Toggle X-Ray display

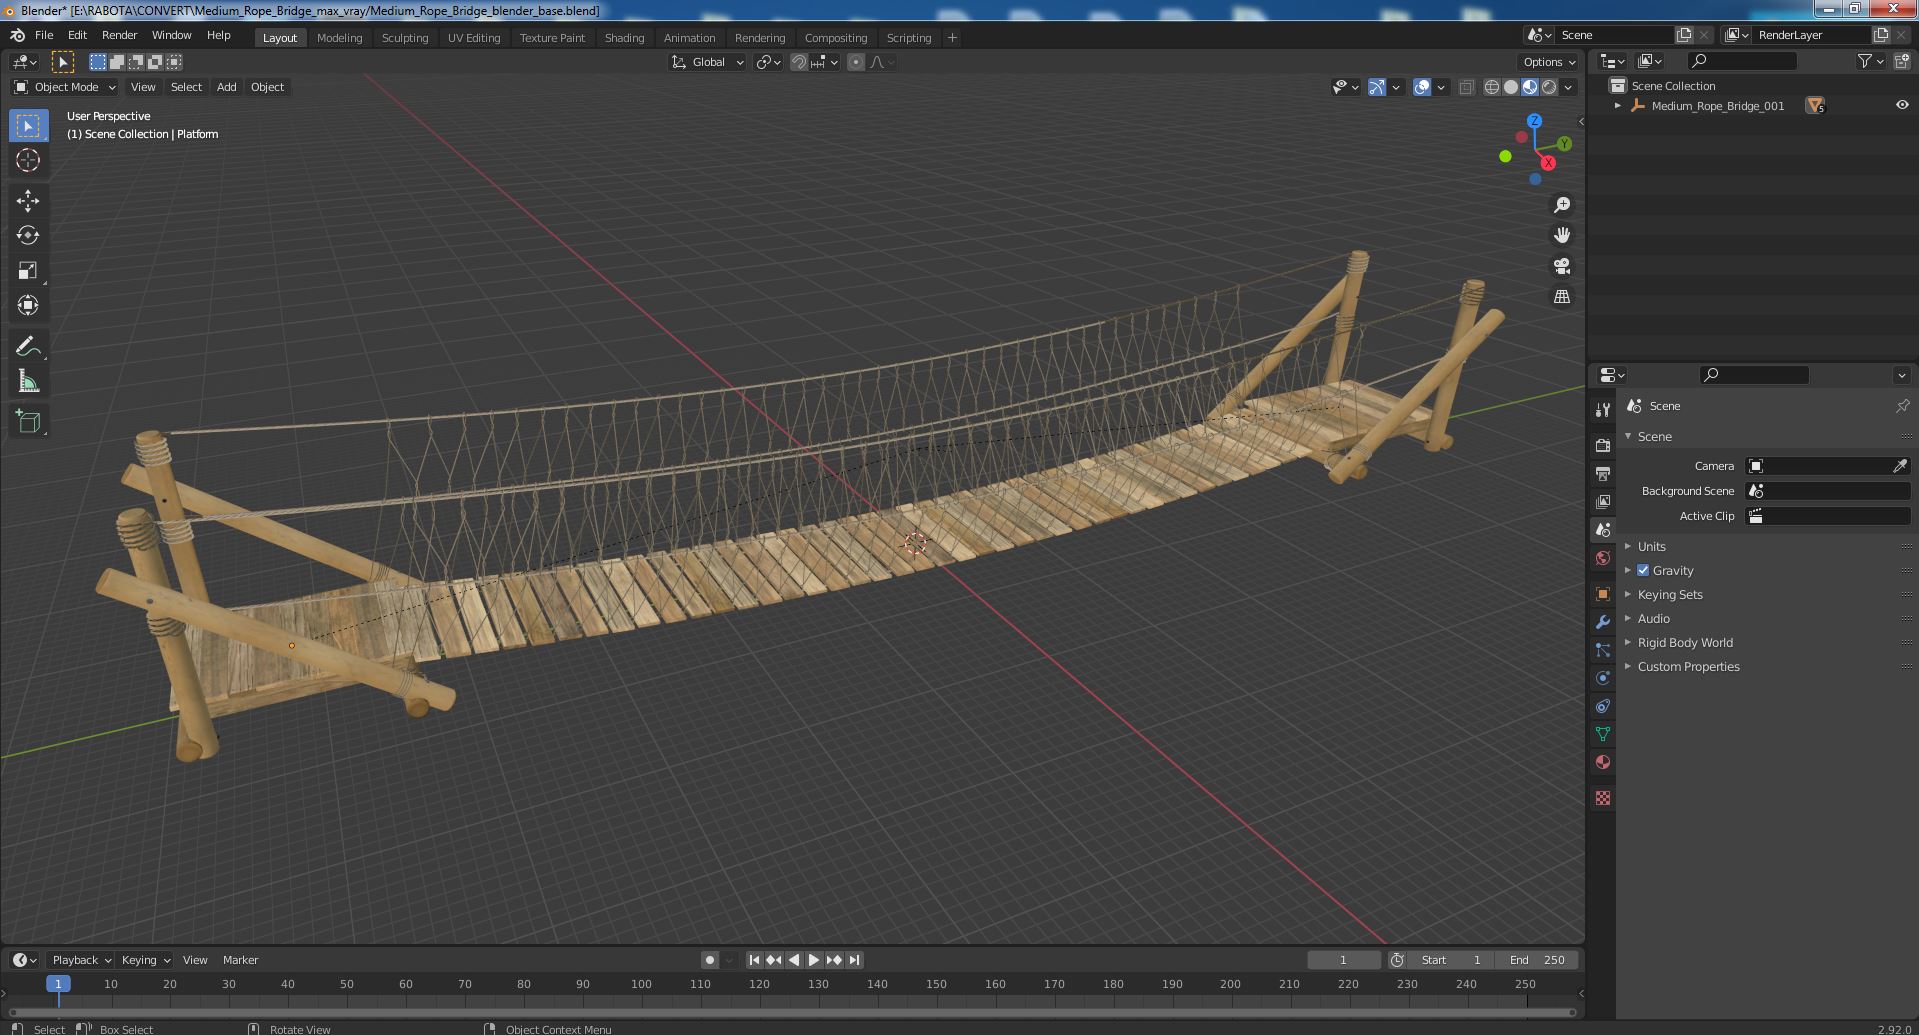point(1466,87)
